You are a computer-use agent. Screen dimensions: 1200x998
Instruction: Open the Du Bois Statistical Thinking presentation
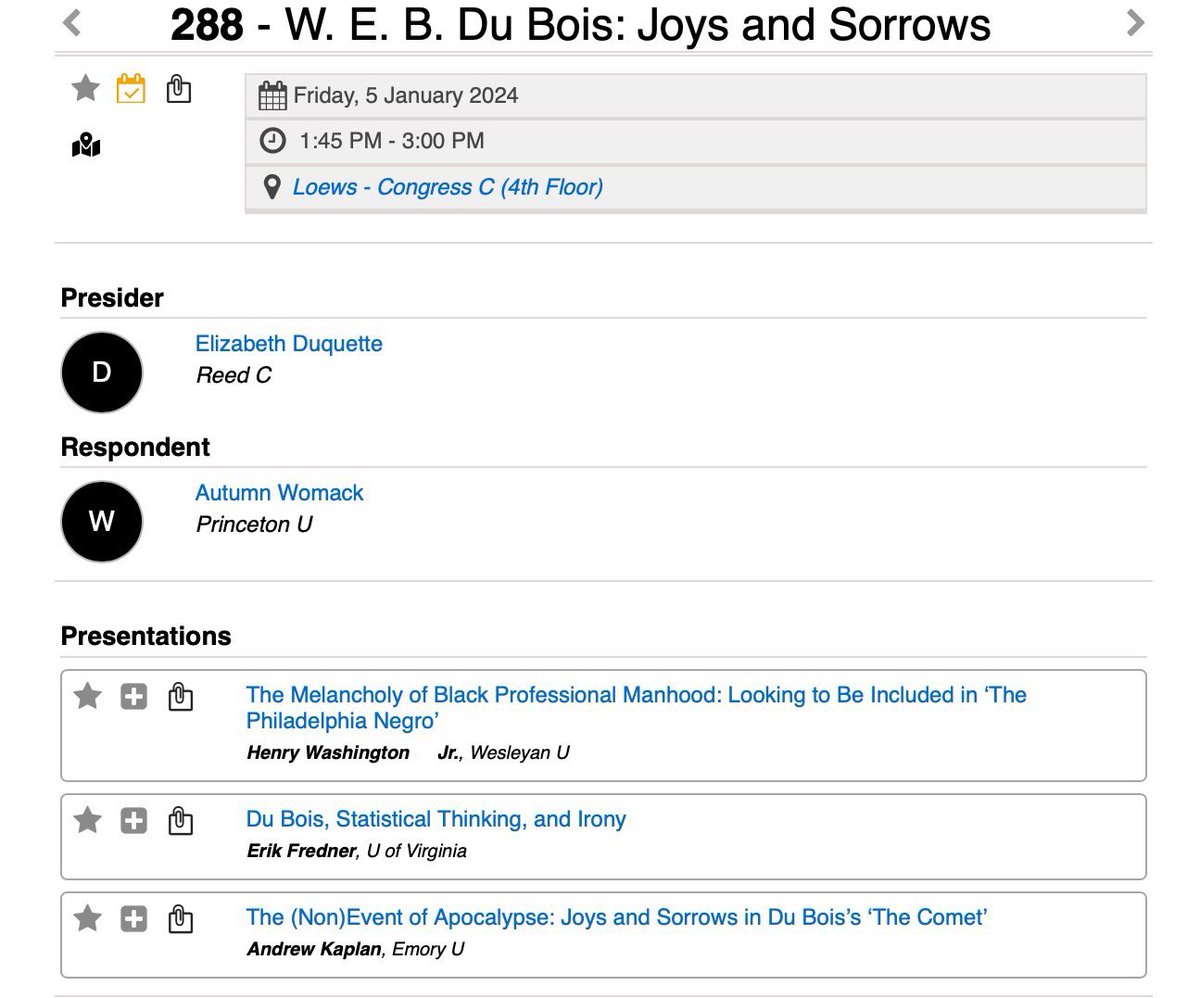click(x=436, y=819)
